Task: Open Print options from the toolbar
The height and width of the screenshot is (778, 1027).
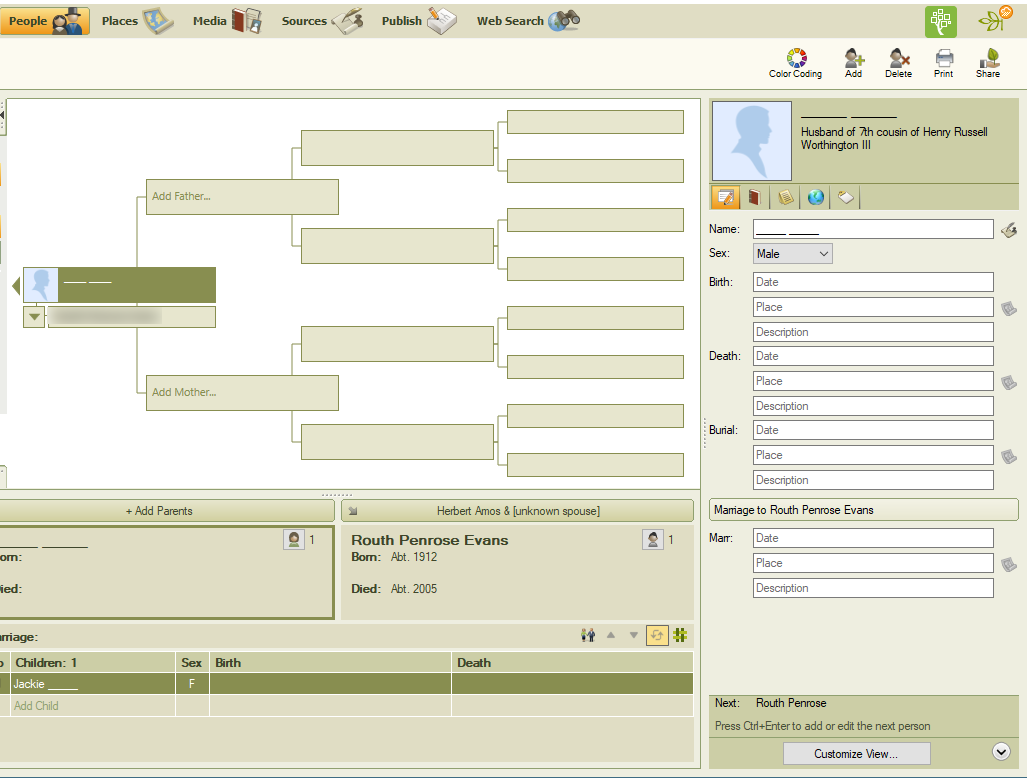Action: (x=943, y=62)
